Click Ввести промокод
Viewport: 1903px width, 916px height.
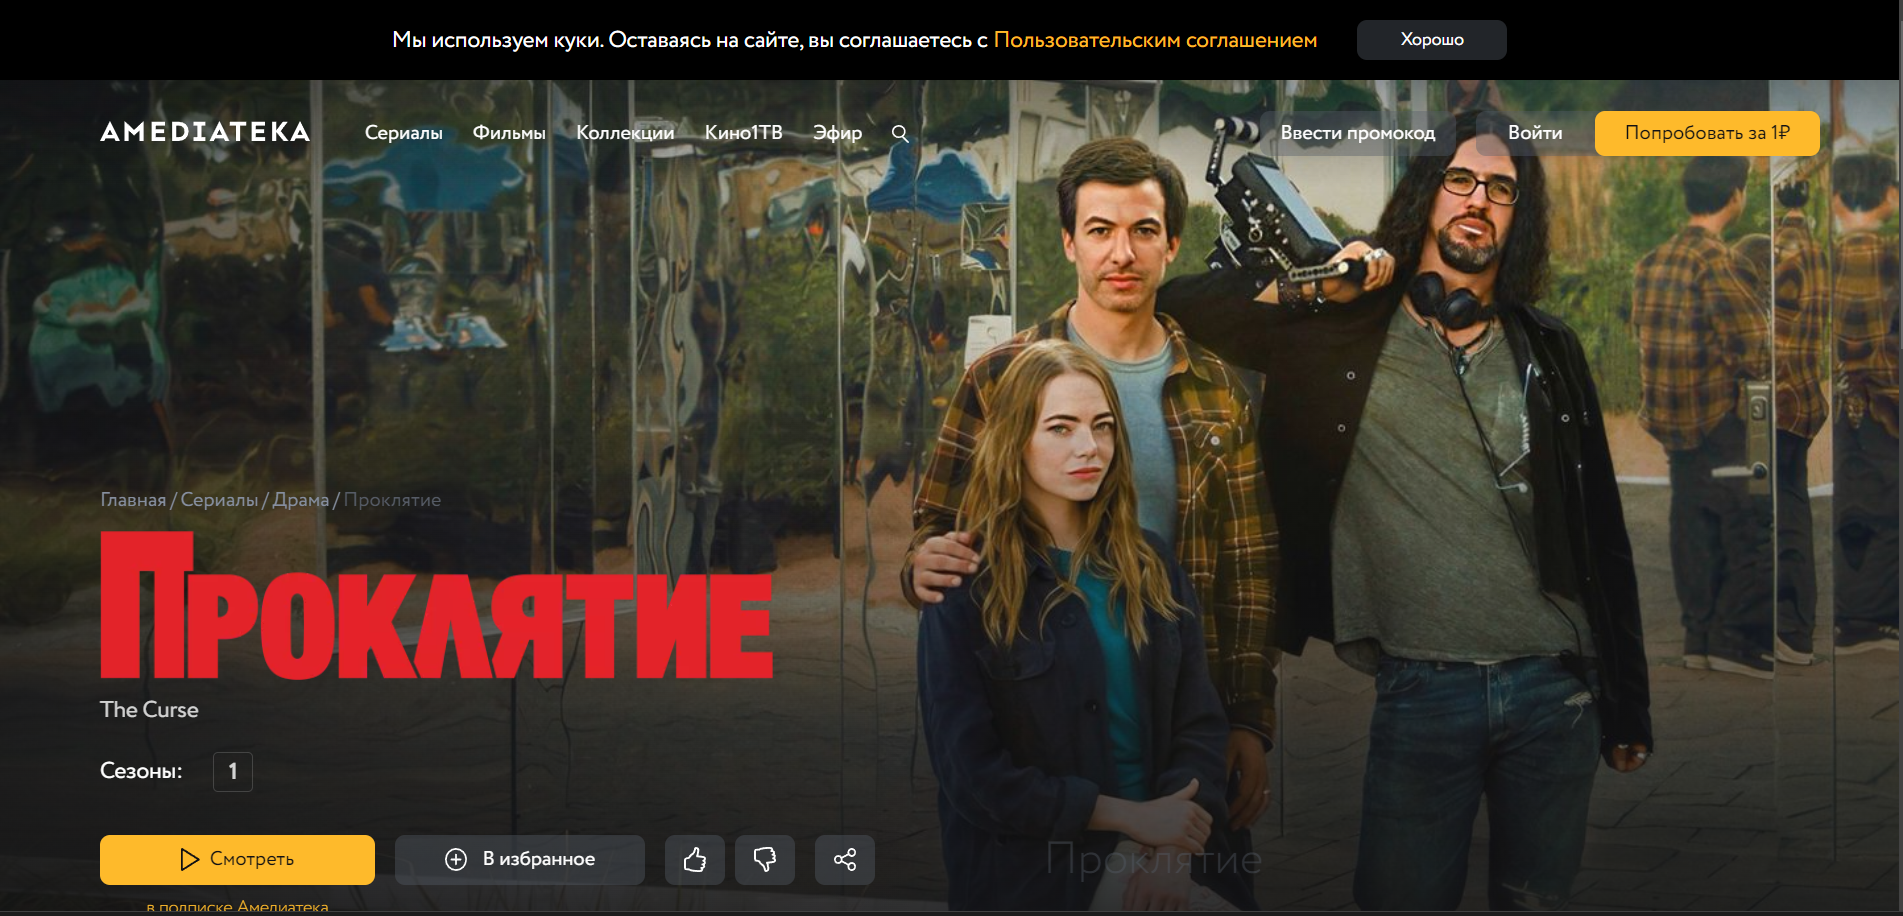tap(1357, 133)
